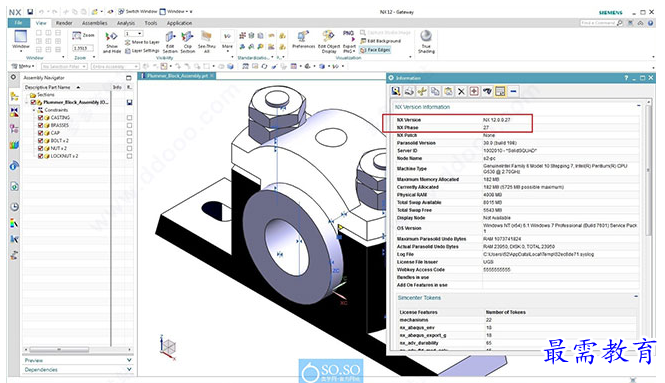Uncheck the CASTING component checkbox

pyautogui.click(x=40, y=117)
